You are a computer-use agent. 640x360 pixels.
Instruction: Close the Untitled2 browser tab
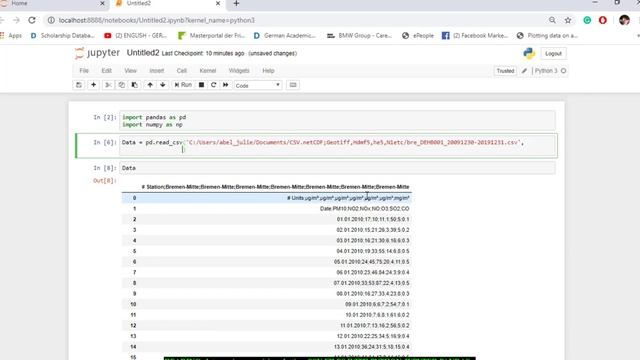[x=218, y=3]
